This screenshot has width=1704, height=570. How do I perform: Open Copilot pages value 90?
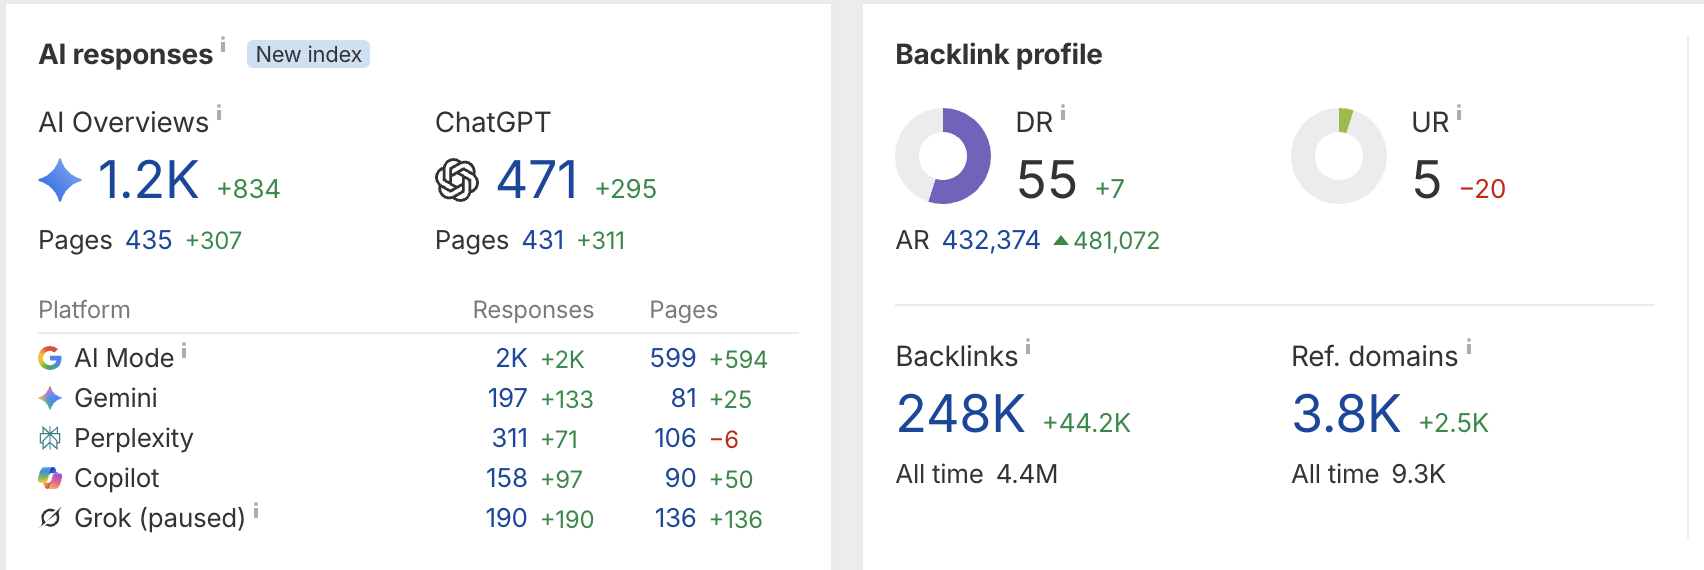click(x=680, y=478)
